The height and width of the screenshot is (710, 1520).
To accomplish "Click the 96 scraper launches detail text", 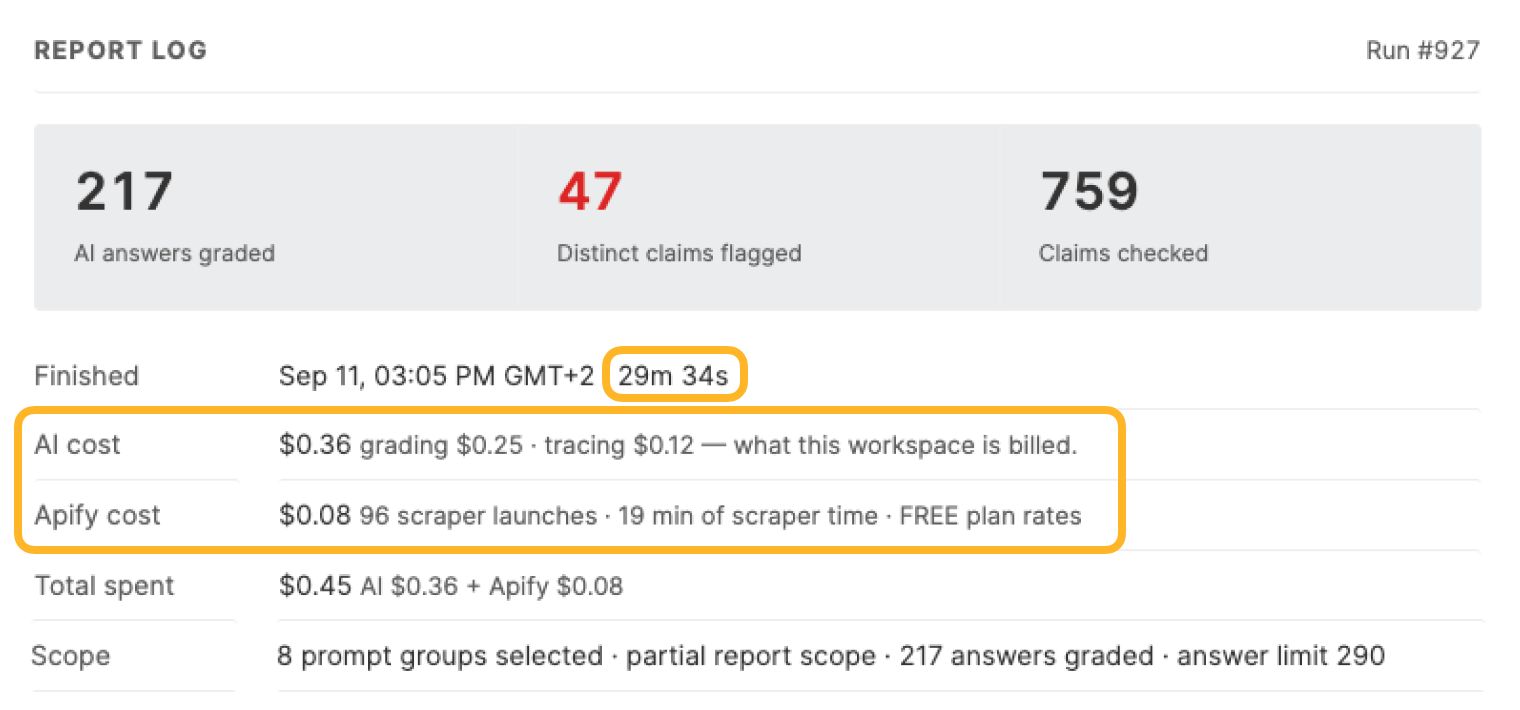I will point(721,516).
